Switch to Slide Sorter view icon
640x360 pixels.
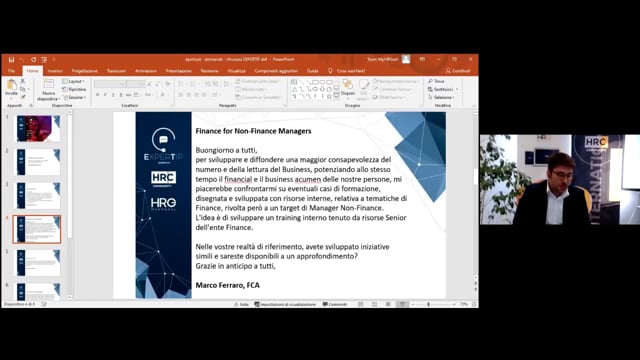[x=375, y=304]
